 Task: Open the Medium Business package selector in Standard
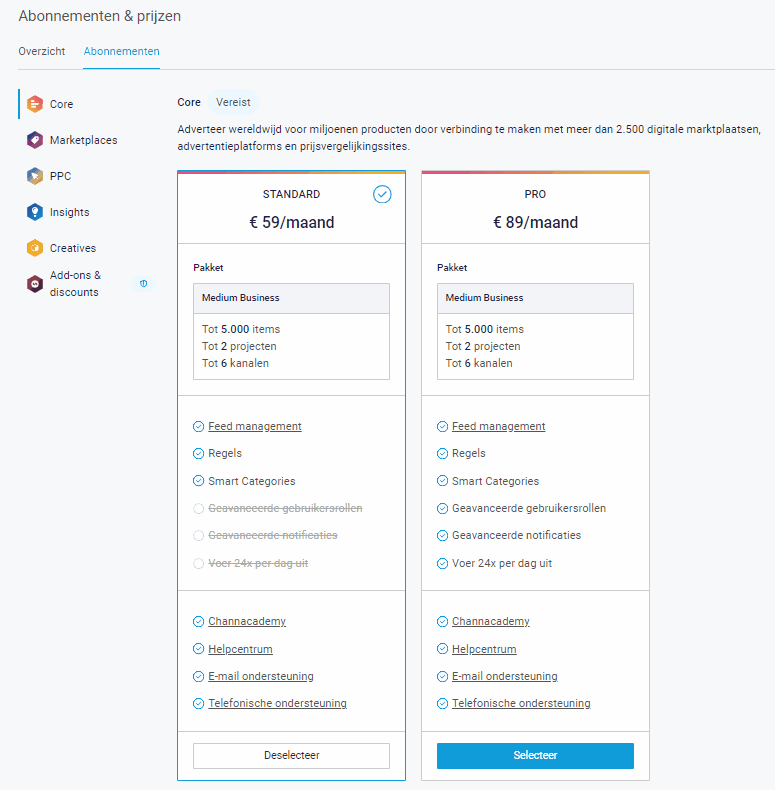coord(291,298)
